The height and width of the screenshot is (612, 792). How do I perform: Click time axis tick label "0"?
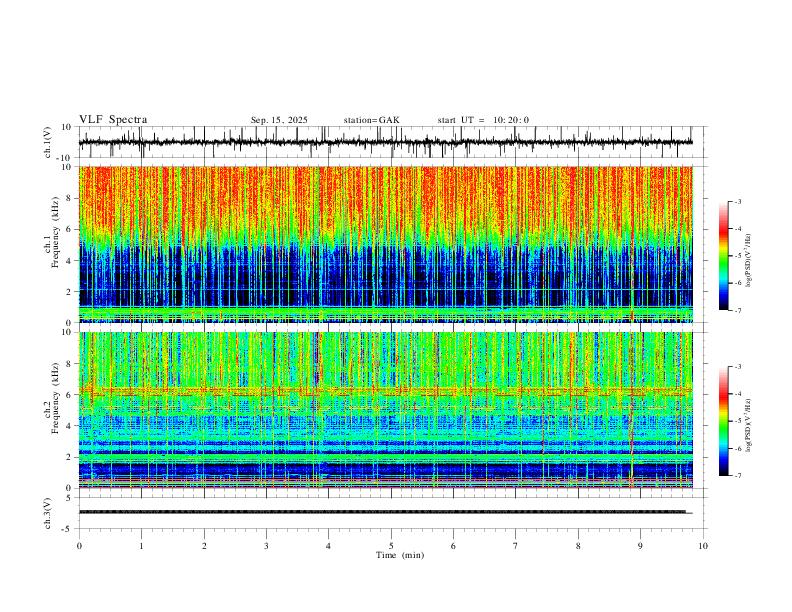79,546
